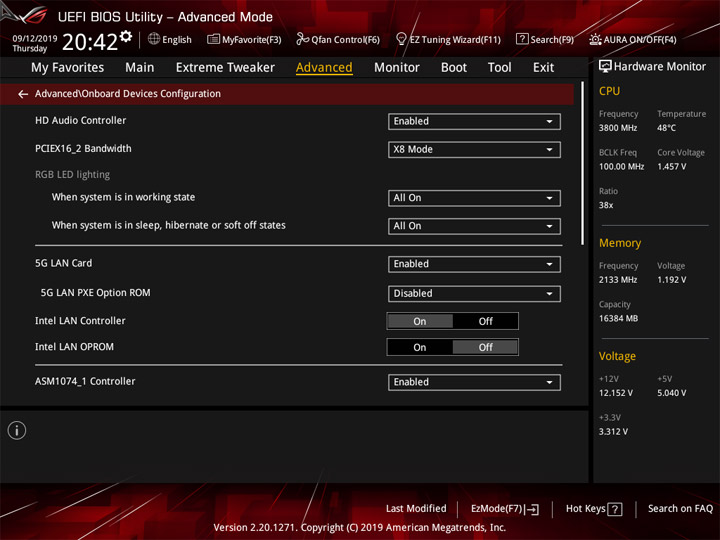Set Intel LAN Controller to On
720x540 pixels.
click(x=420, y=321)
